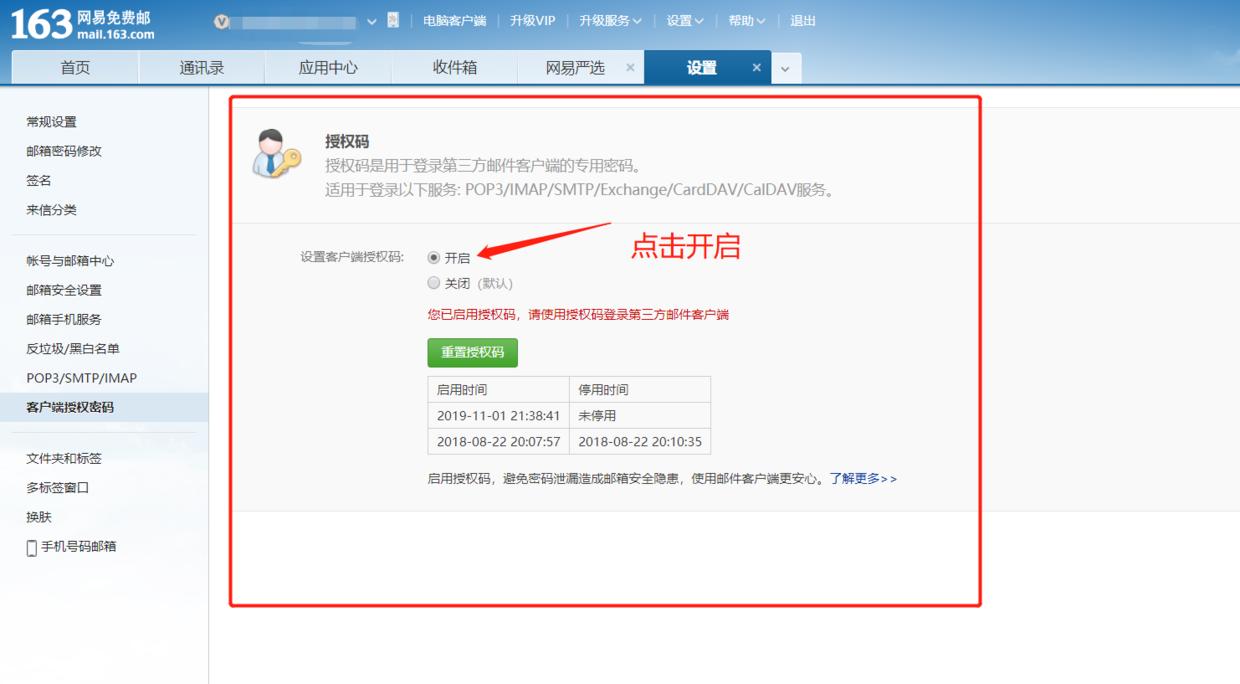Select the 开启 radio button

432,258
